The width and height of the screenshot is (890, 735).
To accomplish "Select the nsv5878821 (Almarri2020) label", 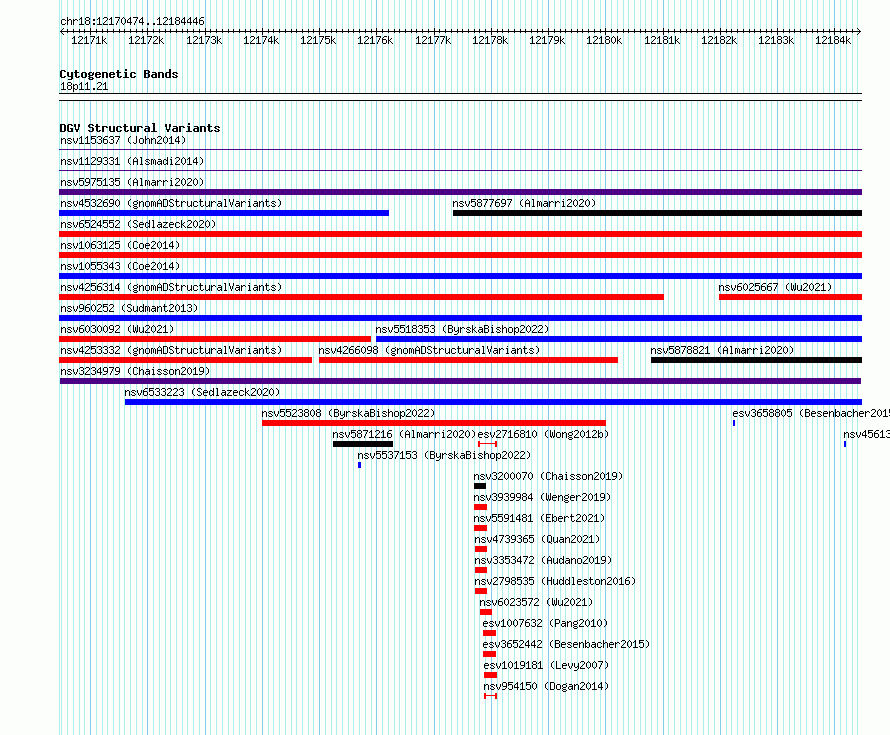I will (x=722, y=350).
